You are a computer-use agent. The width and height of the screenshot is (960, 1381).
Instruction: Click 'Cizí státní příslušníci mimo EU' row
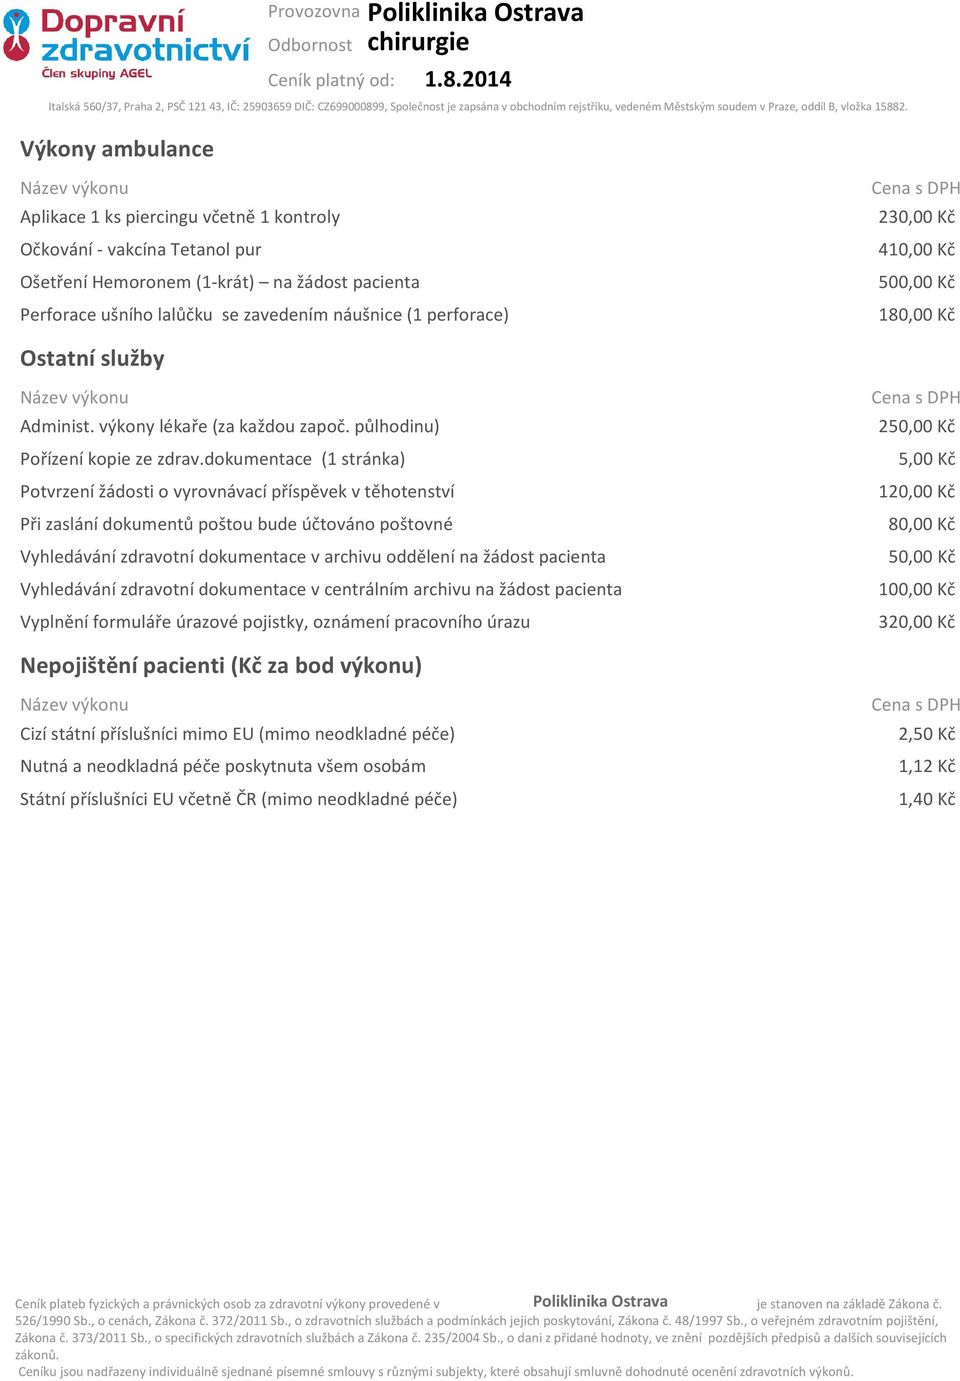pos(488,734)
